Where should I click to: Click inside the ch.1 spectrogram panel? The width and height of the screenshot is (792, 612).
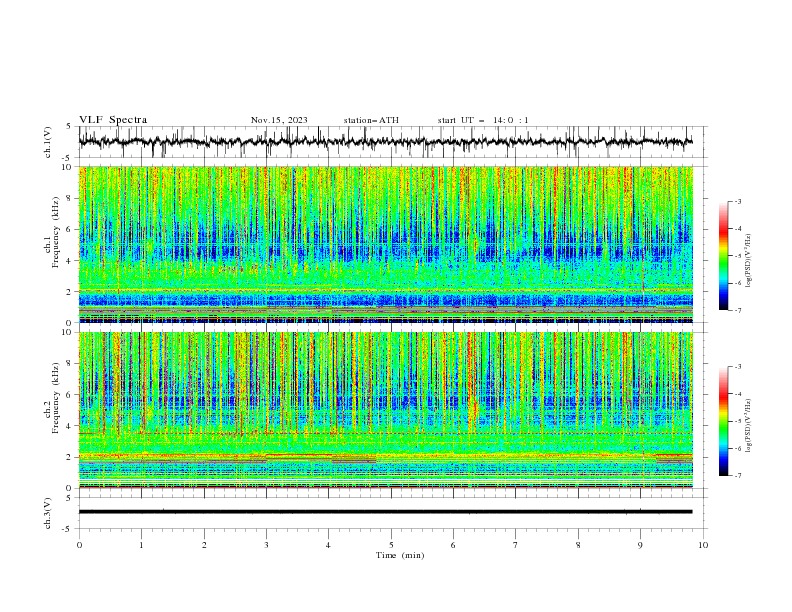coord(385,244)
